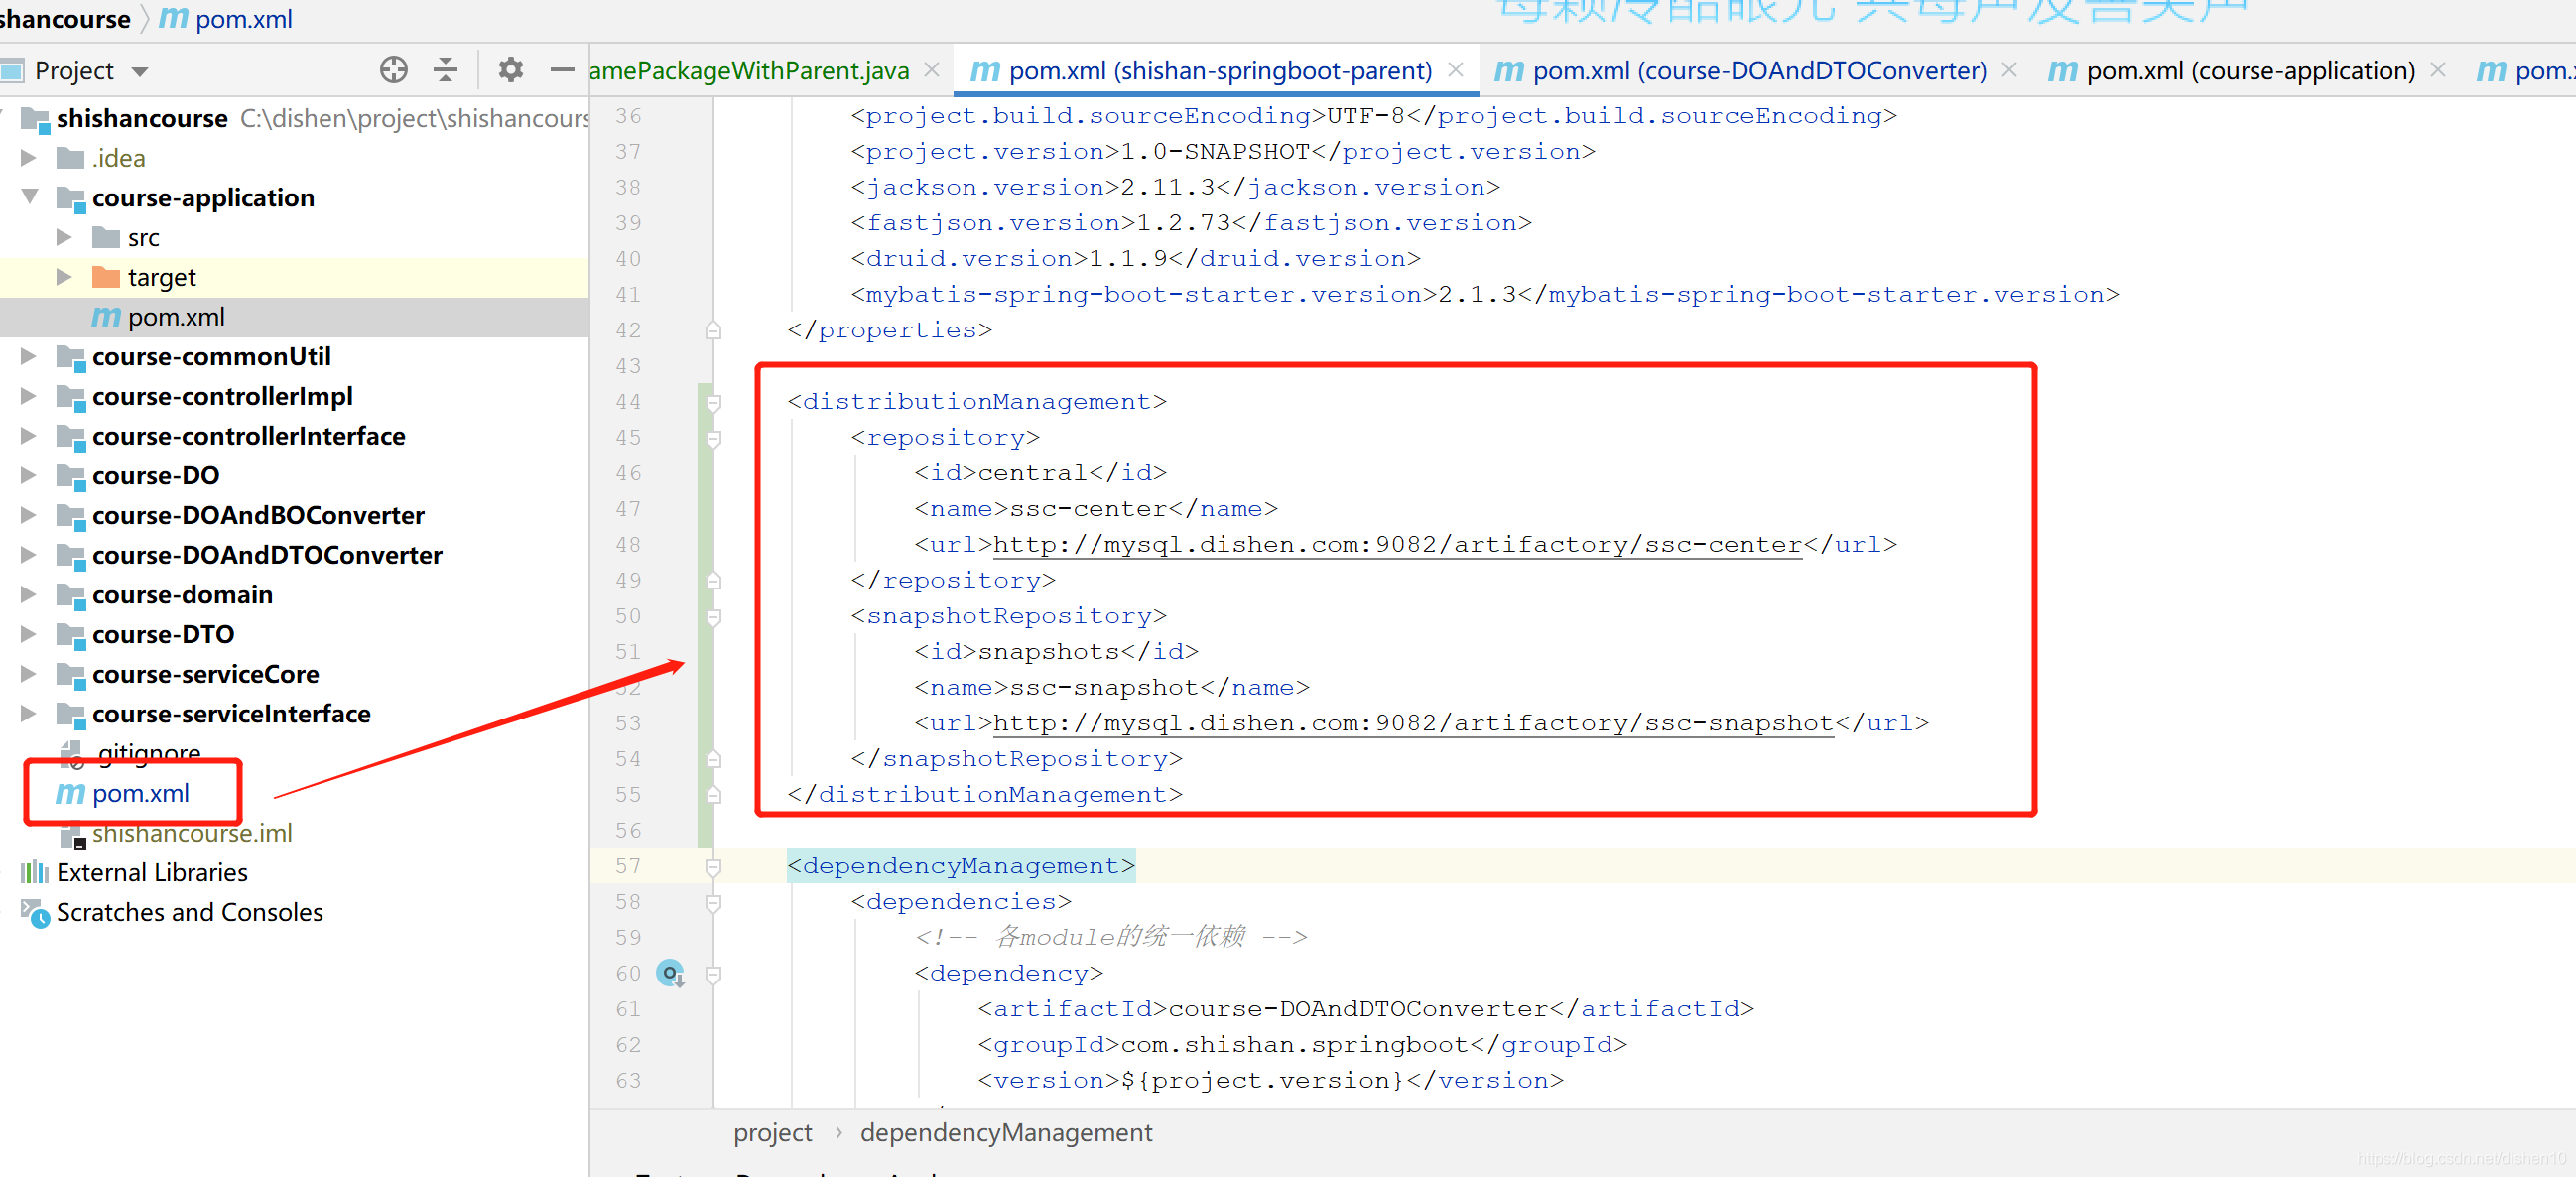Switch to pom.xml (course-application) tab
Screen dimensions: 2576x1177
[2250, 71]
